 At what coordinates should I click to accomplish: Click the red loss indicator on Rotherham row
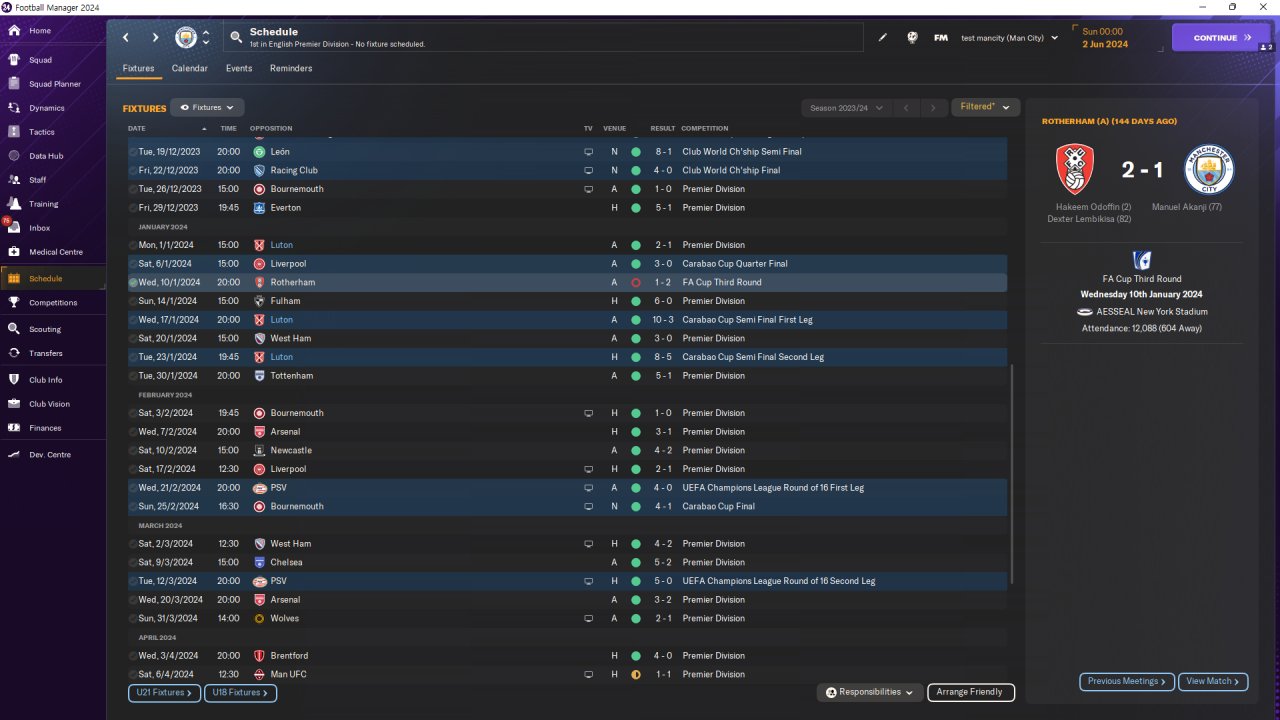coord(635,283)
